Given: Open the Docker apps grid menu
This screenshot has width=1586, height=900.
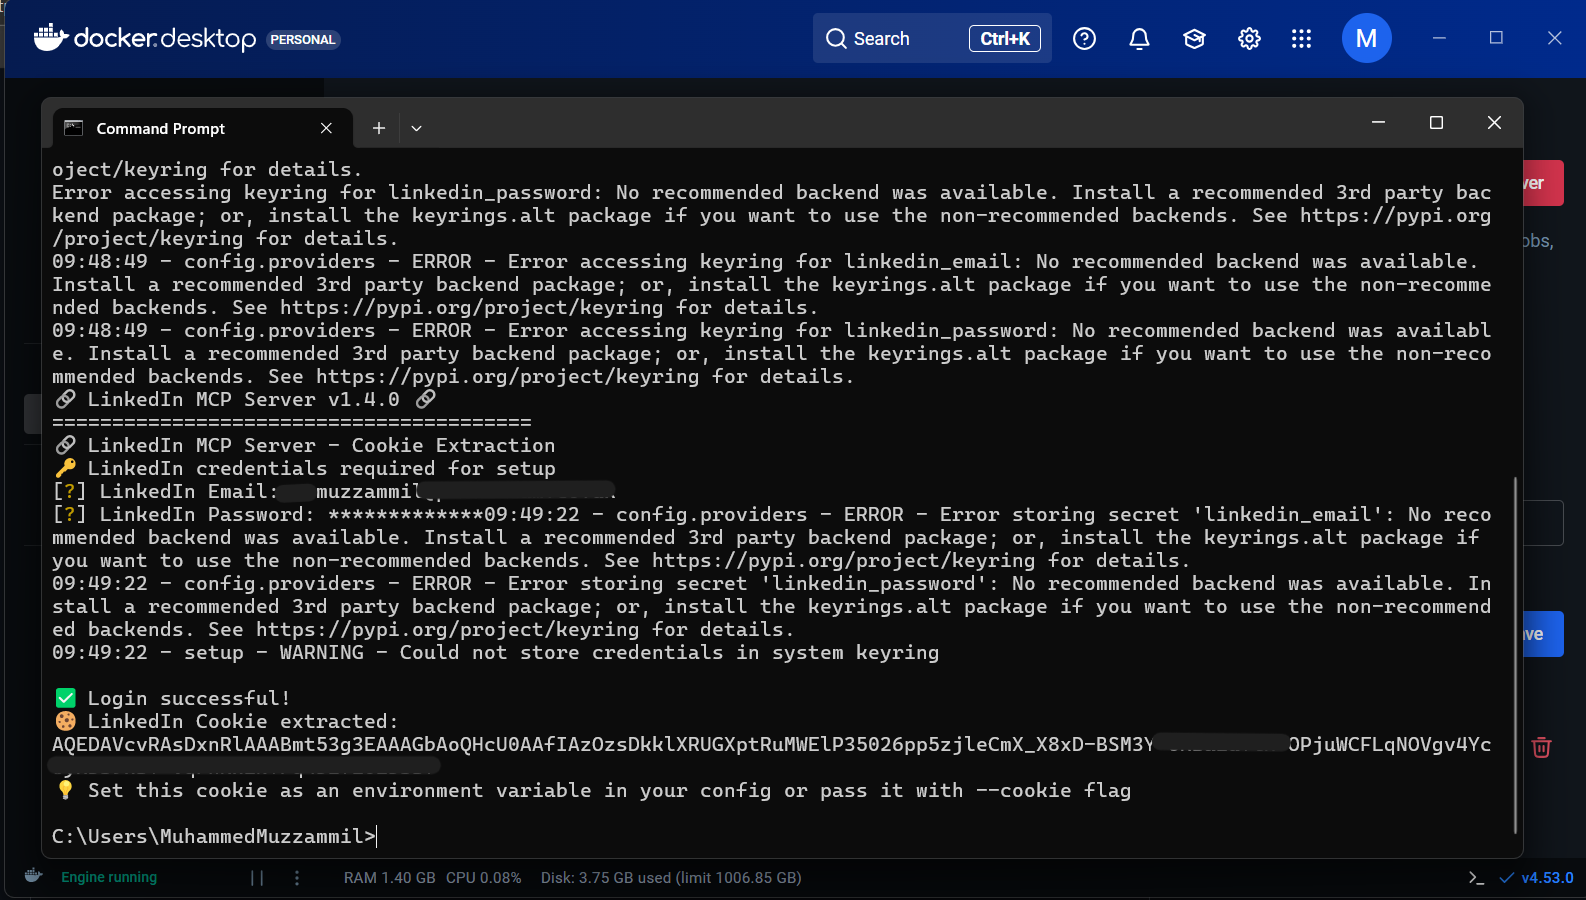Looking at the screenshot, I should (x=1301, y=39).
